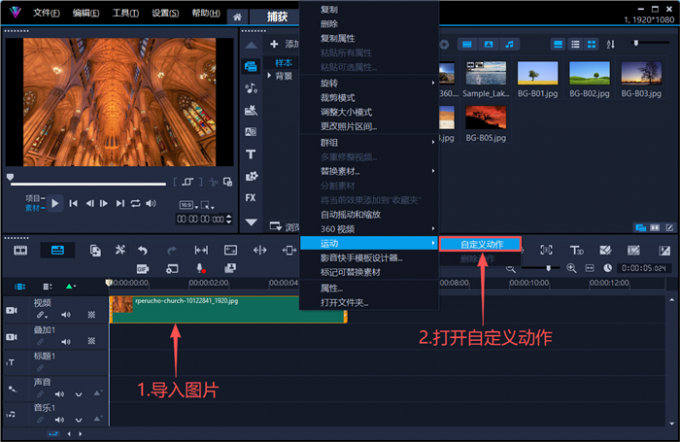
Task: Open the 3D title editor
Action: [x=576, y=250]
